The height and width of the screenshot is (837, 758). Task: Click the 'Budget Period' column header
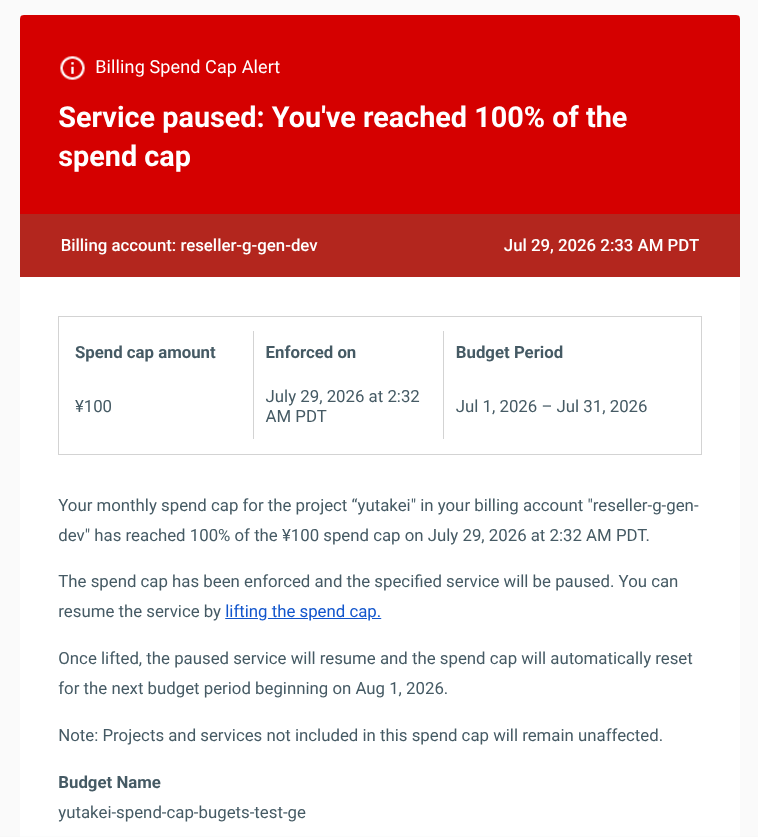[509, 352]
